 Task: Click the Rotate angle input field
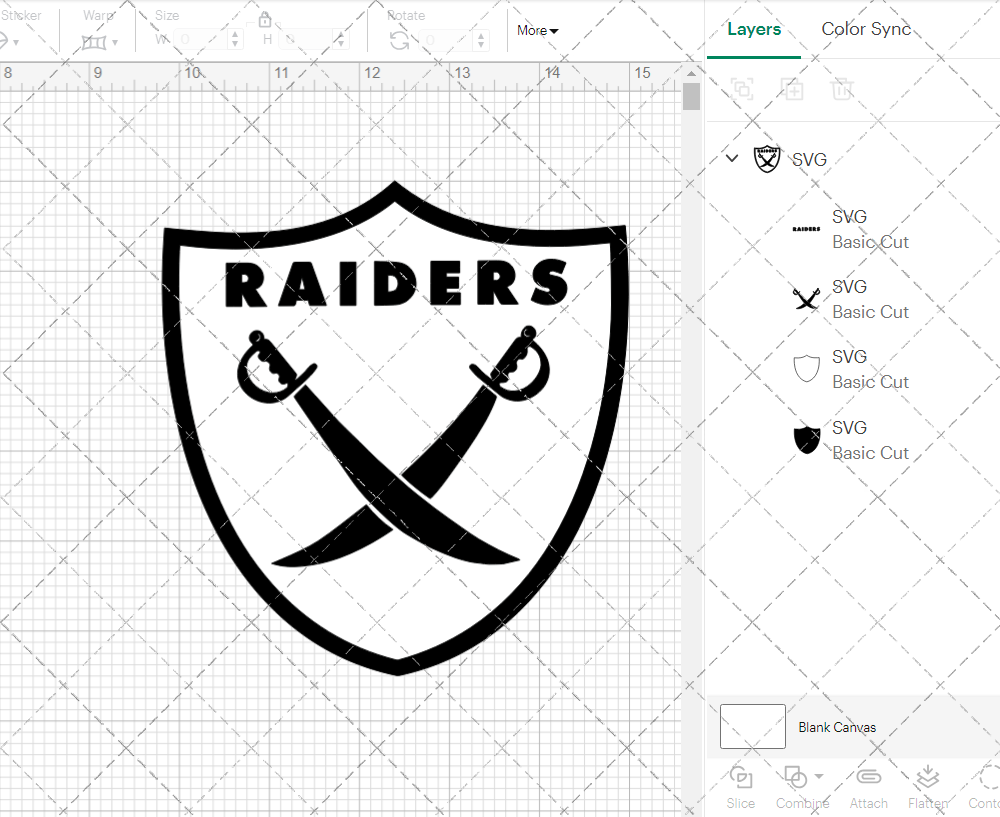[446, 40]
